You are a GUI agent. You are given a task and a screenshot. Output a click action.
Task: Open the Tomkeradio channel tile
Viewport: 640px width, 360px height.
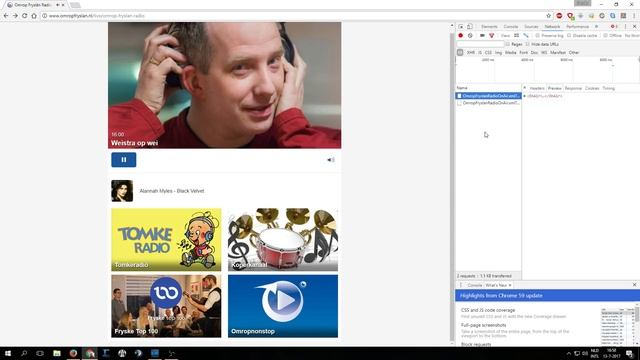coord(166,240)
